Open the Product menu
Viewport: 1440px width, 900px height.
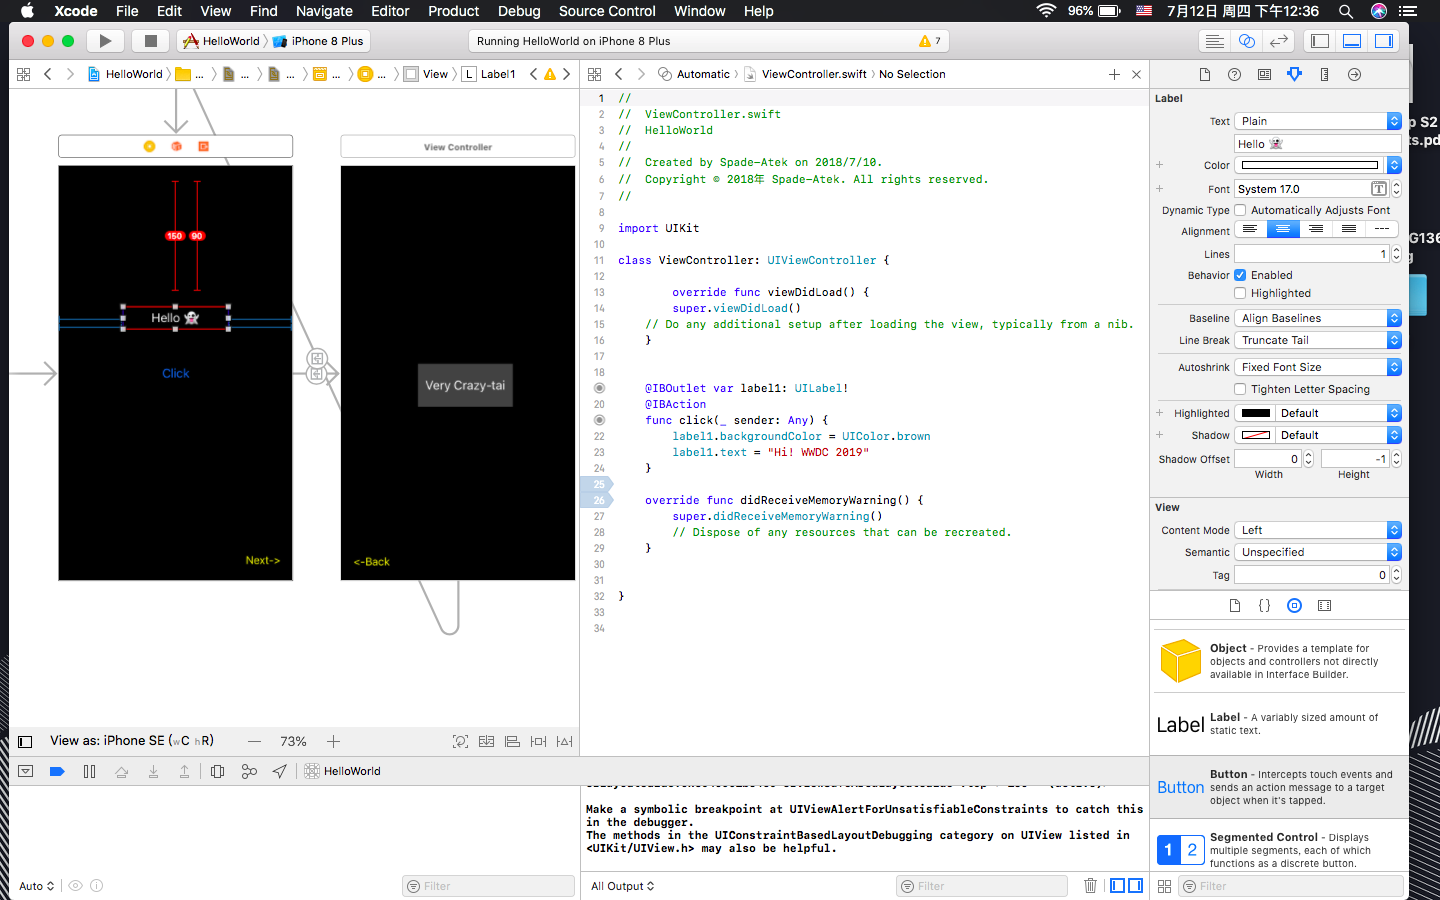pyautogui.click(x=454, y=11)
